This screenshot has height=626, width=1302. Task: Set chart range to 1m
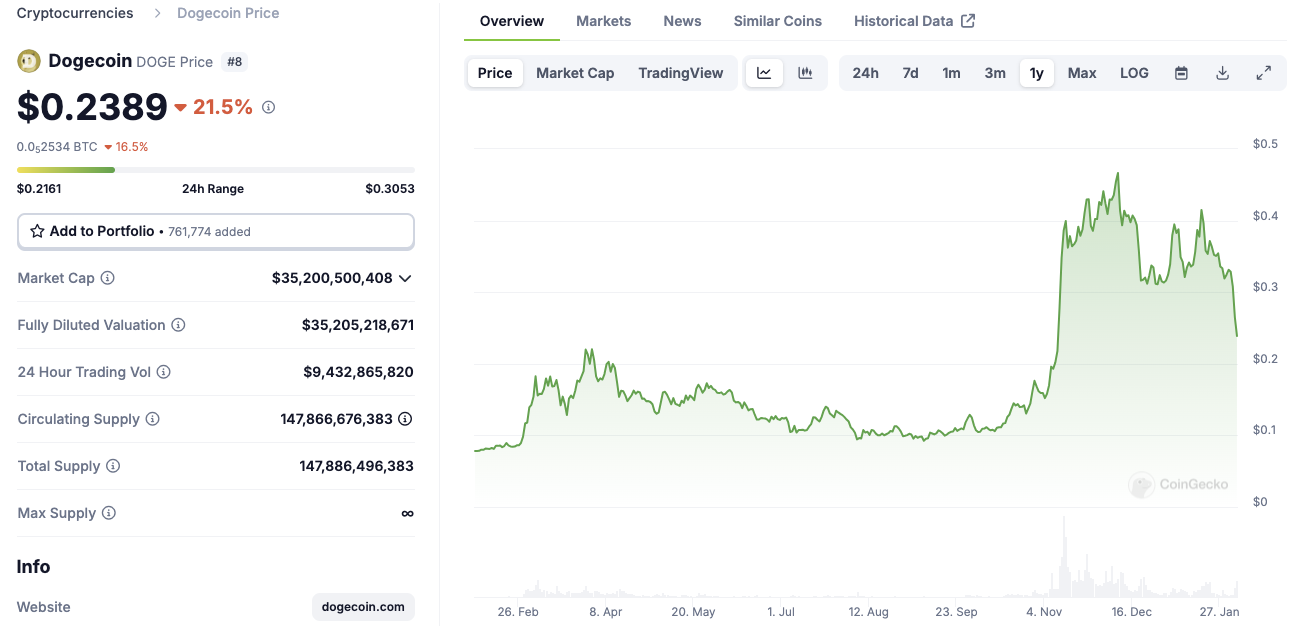point(951,73)
